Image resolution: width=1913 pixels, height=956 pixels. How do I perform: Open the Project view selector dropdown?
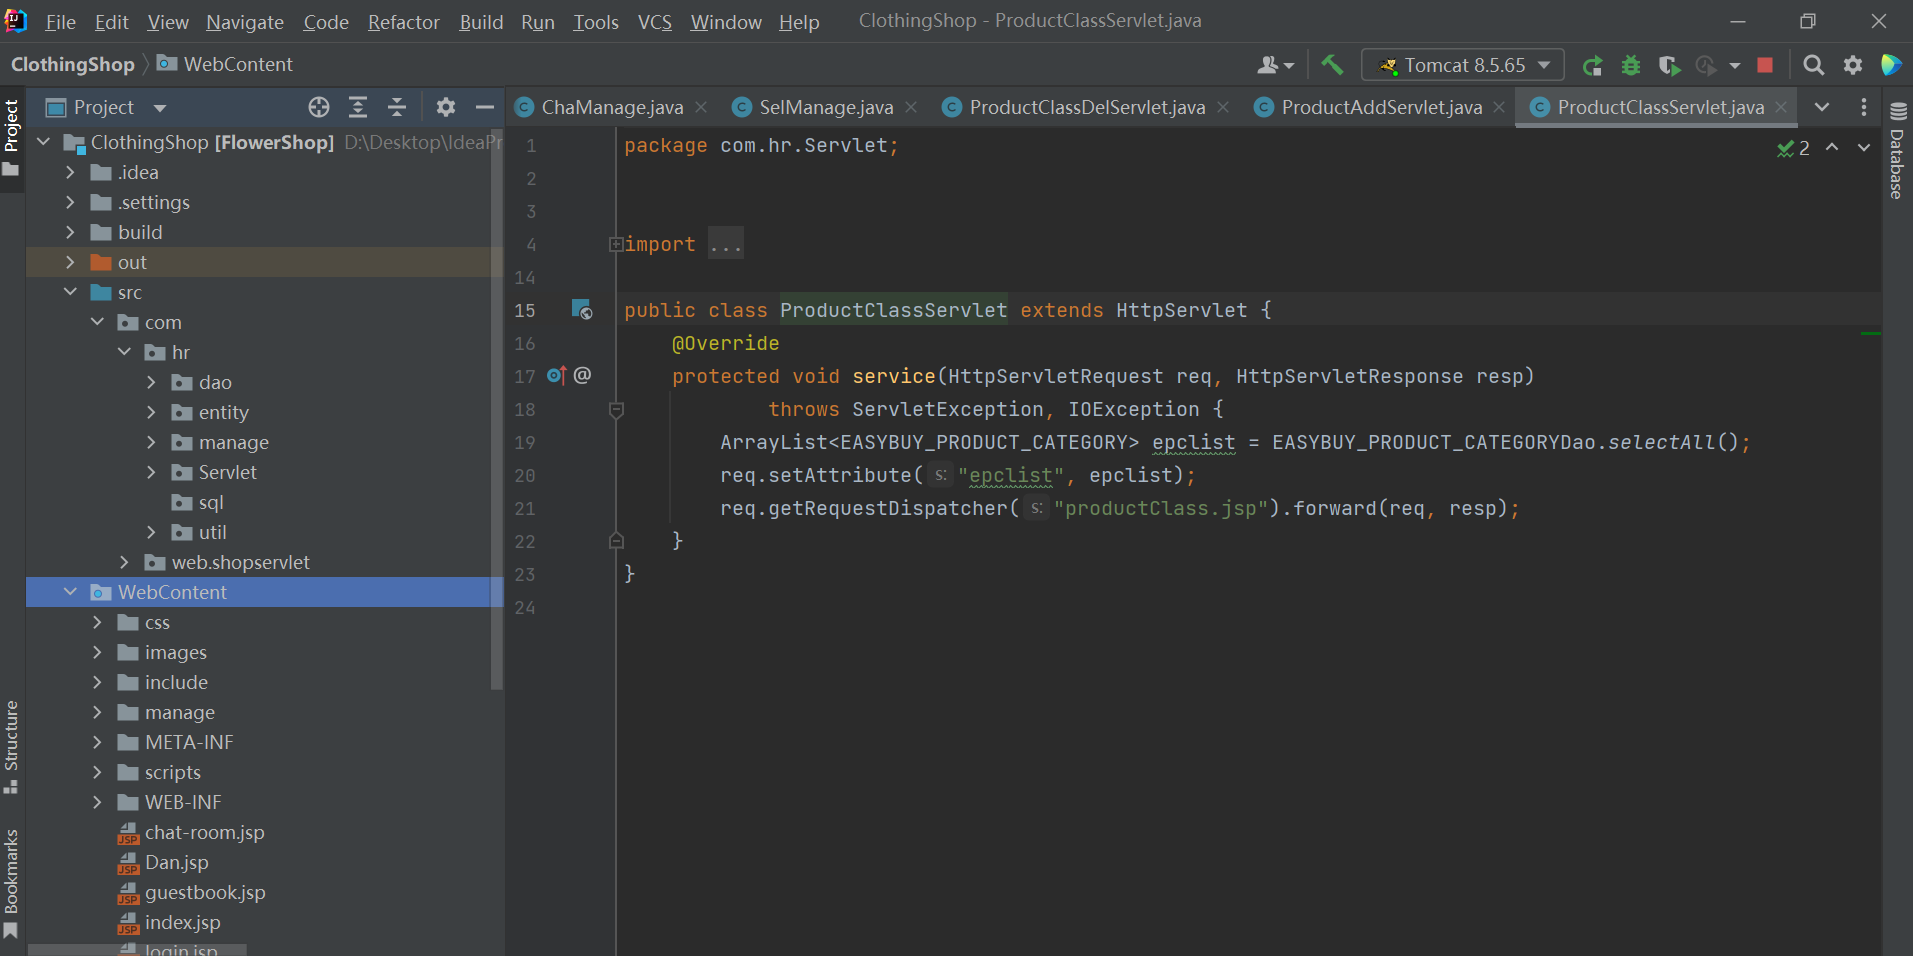(x=160, y=107)
